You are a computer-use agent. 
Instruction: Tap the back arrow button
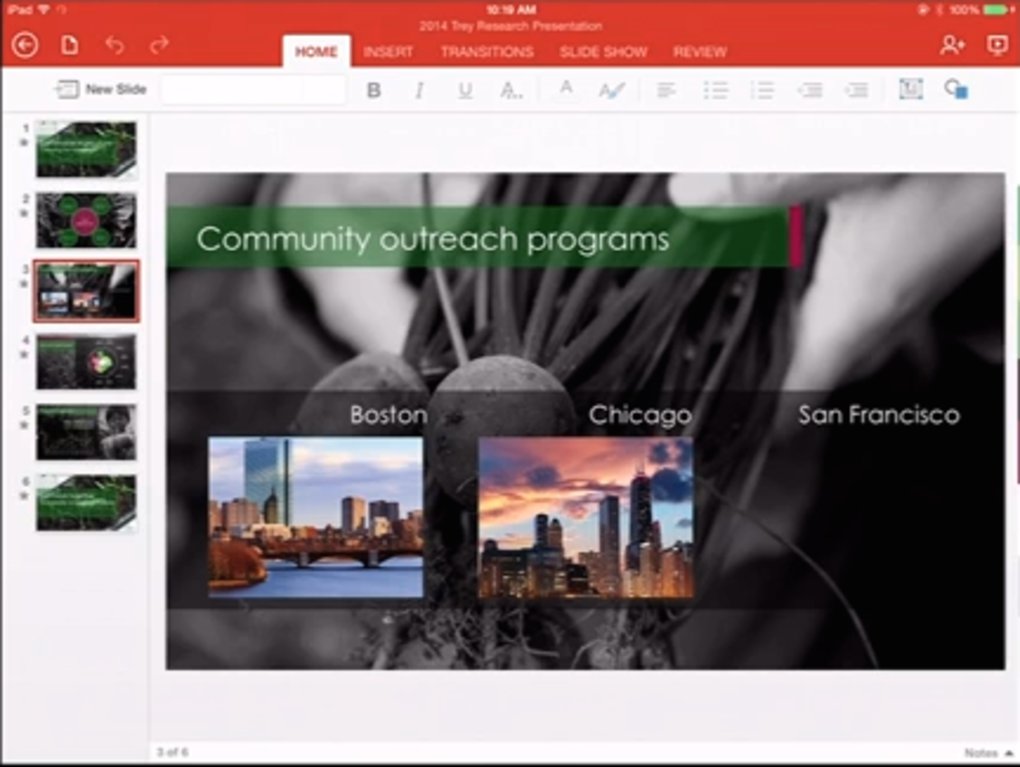point(25,45)
